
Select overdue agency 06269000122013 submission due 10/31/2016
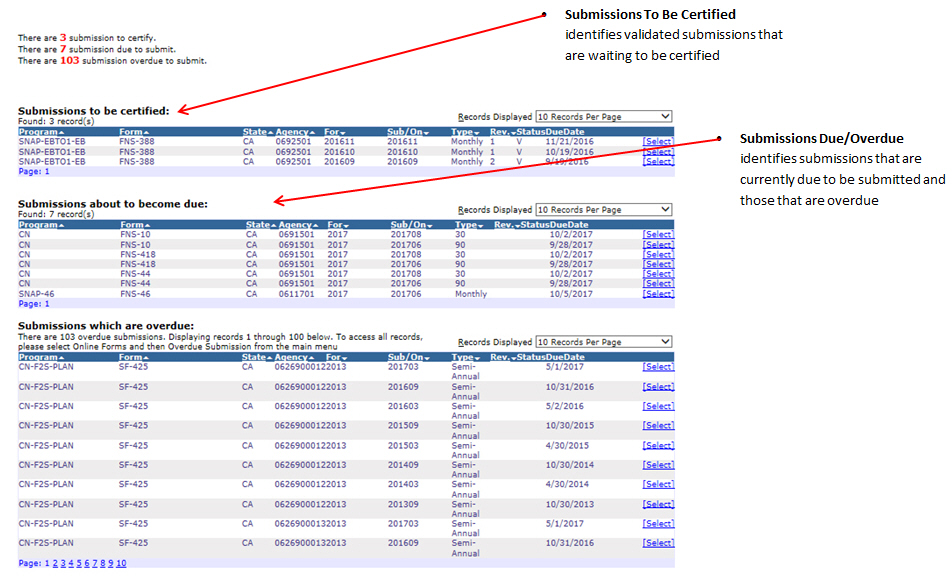(658, 387)
